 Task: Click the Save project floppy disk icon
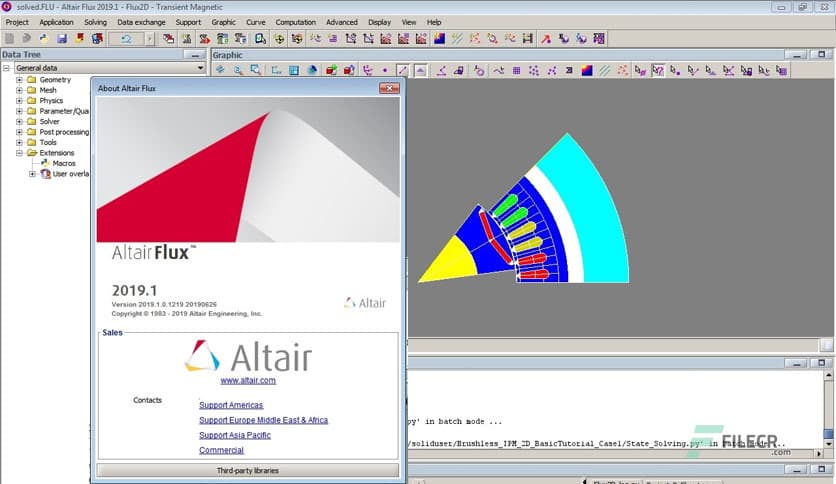tap(62, 38)
